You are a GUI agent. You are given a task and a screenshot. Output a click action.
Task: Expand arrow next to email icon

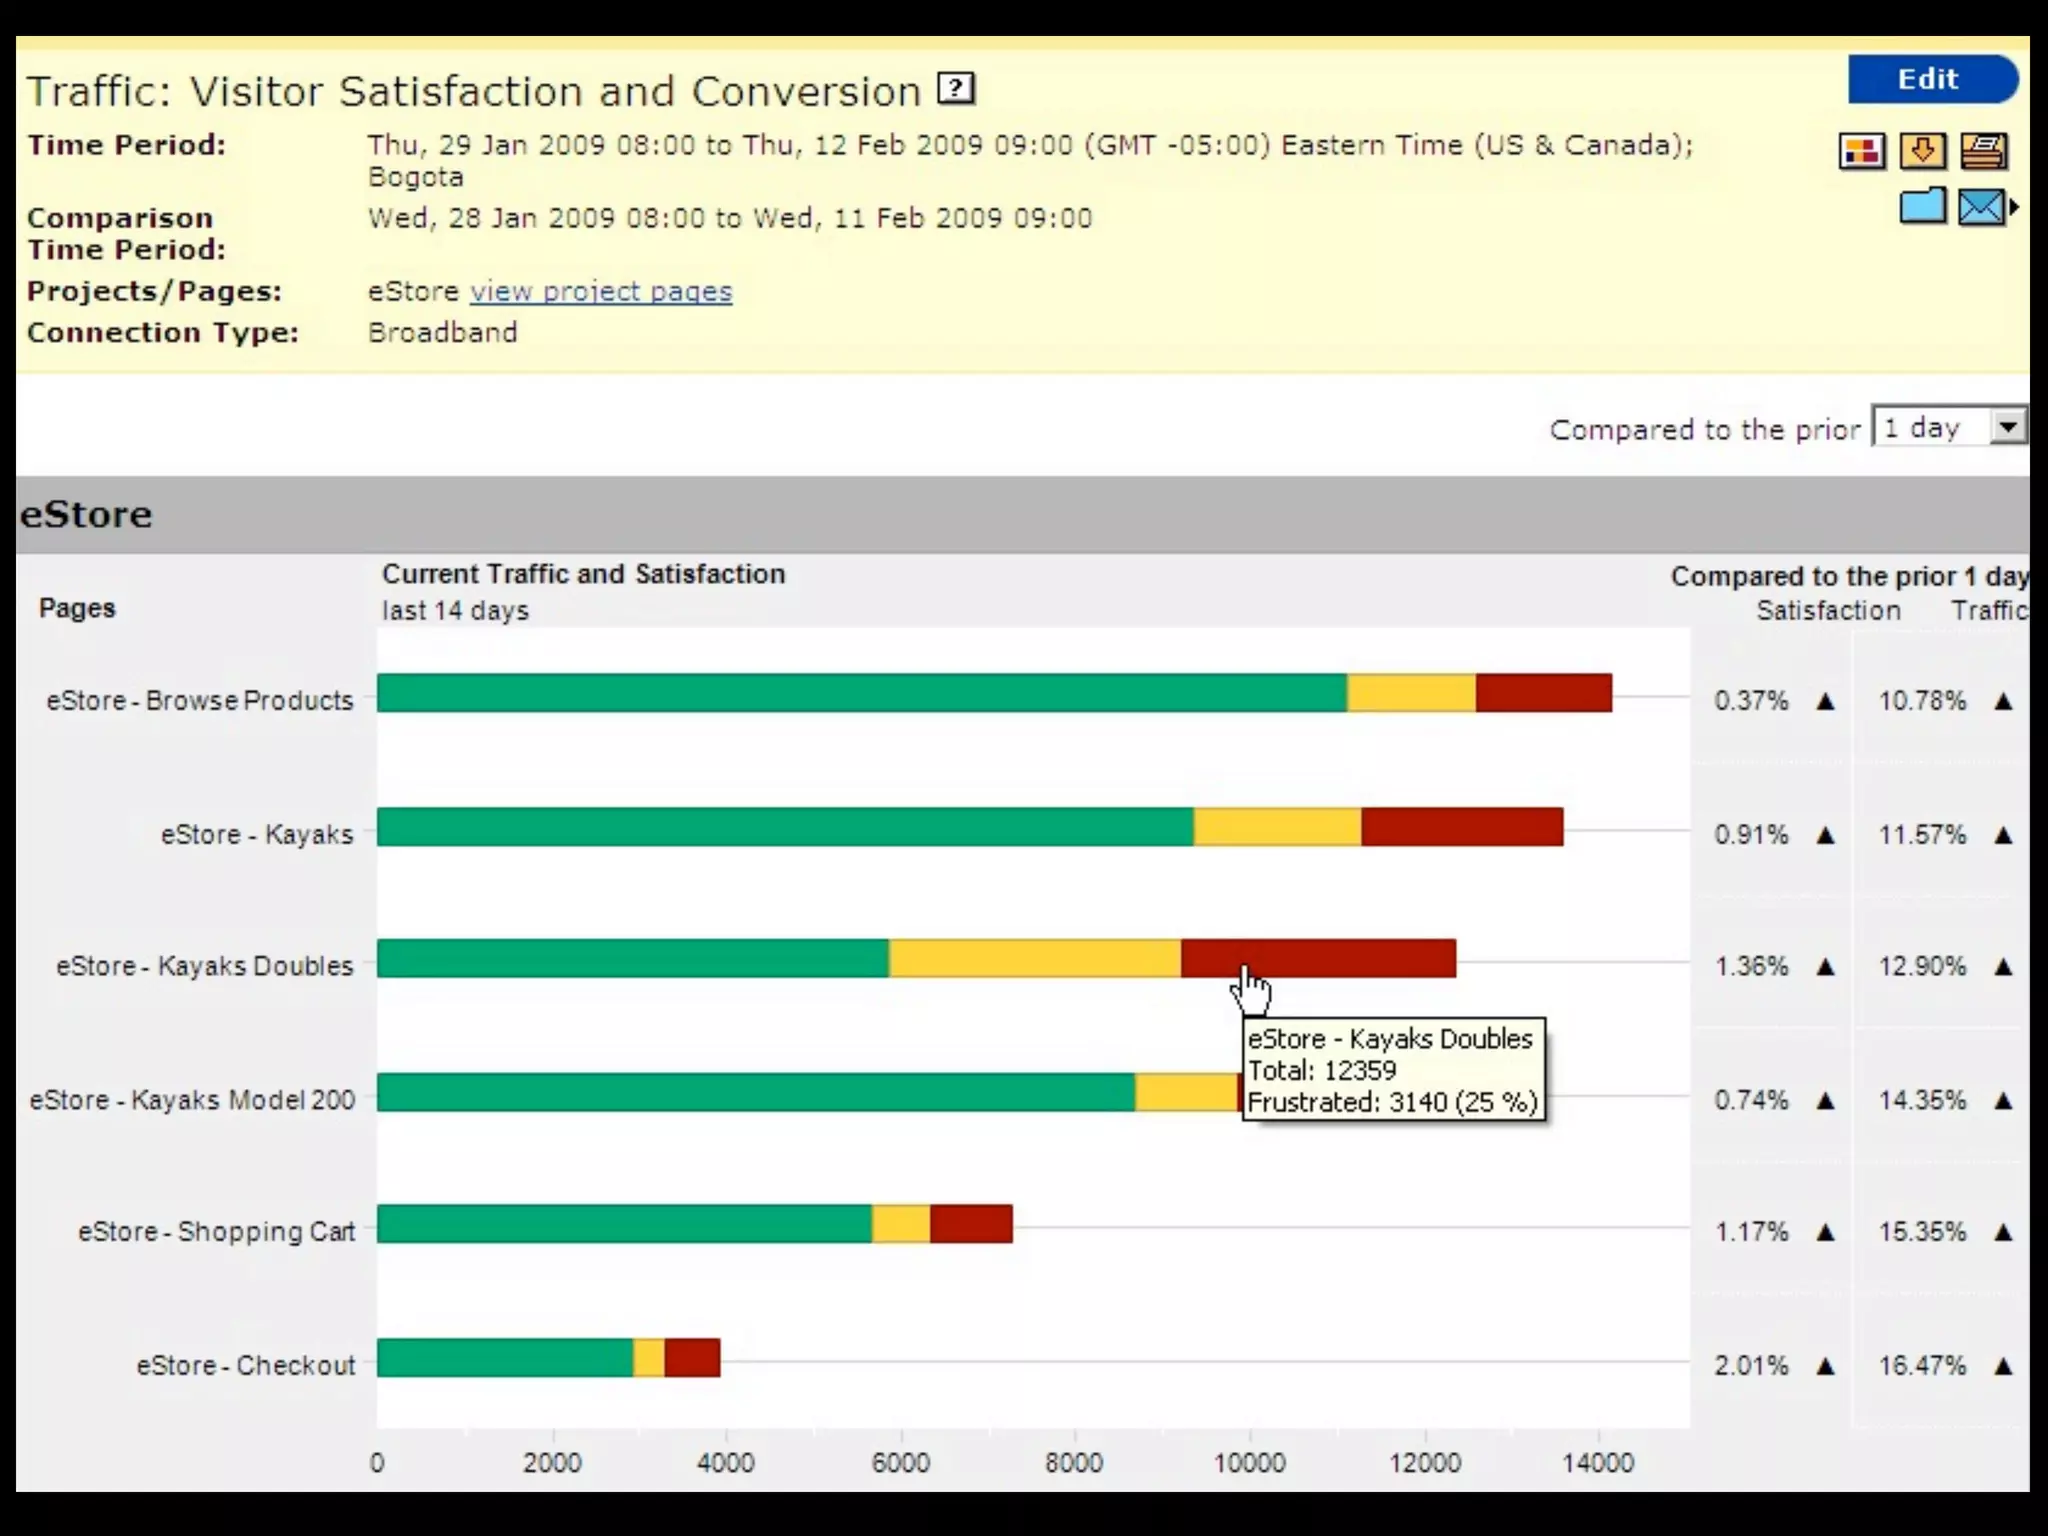(2014, 207)
